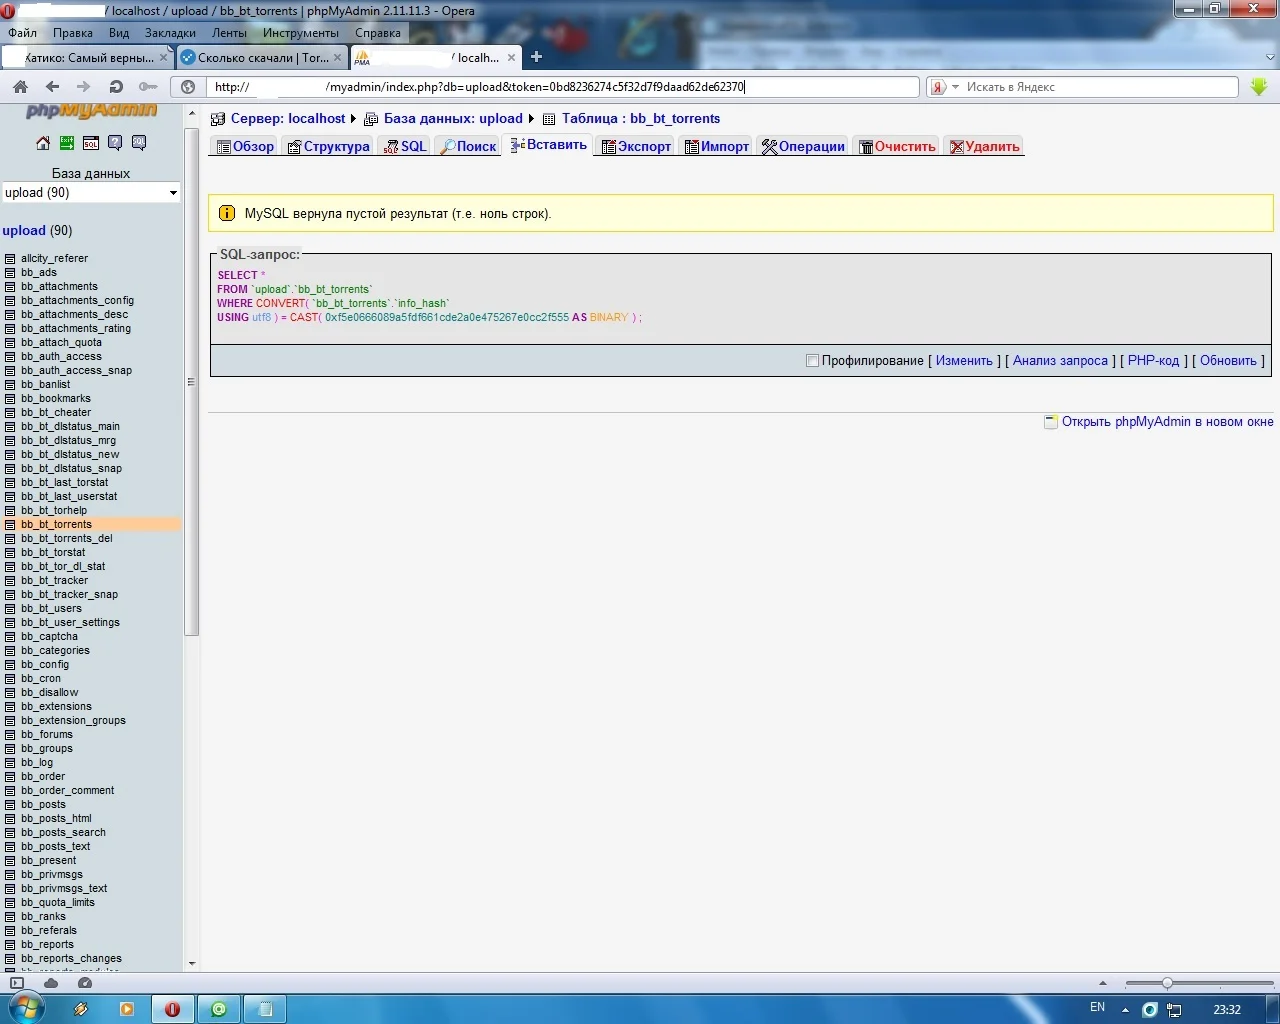Open the Экспорт tab
1280x1024 pixels.
click(636, 146)
